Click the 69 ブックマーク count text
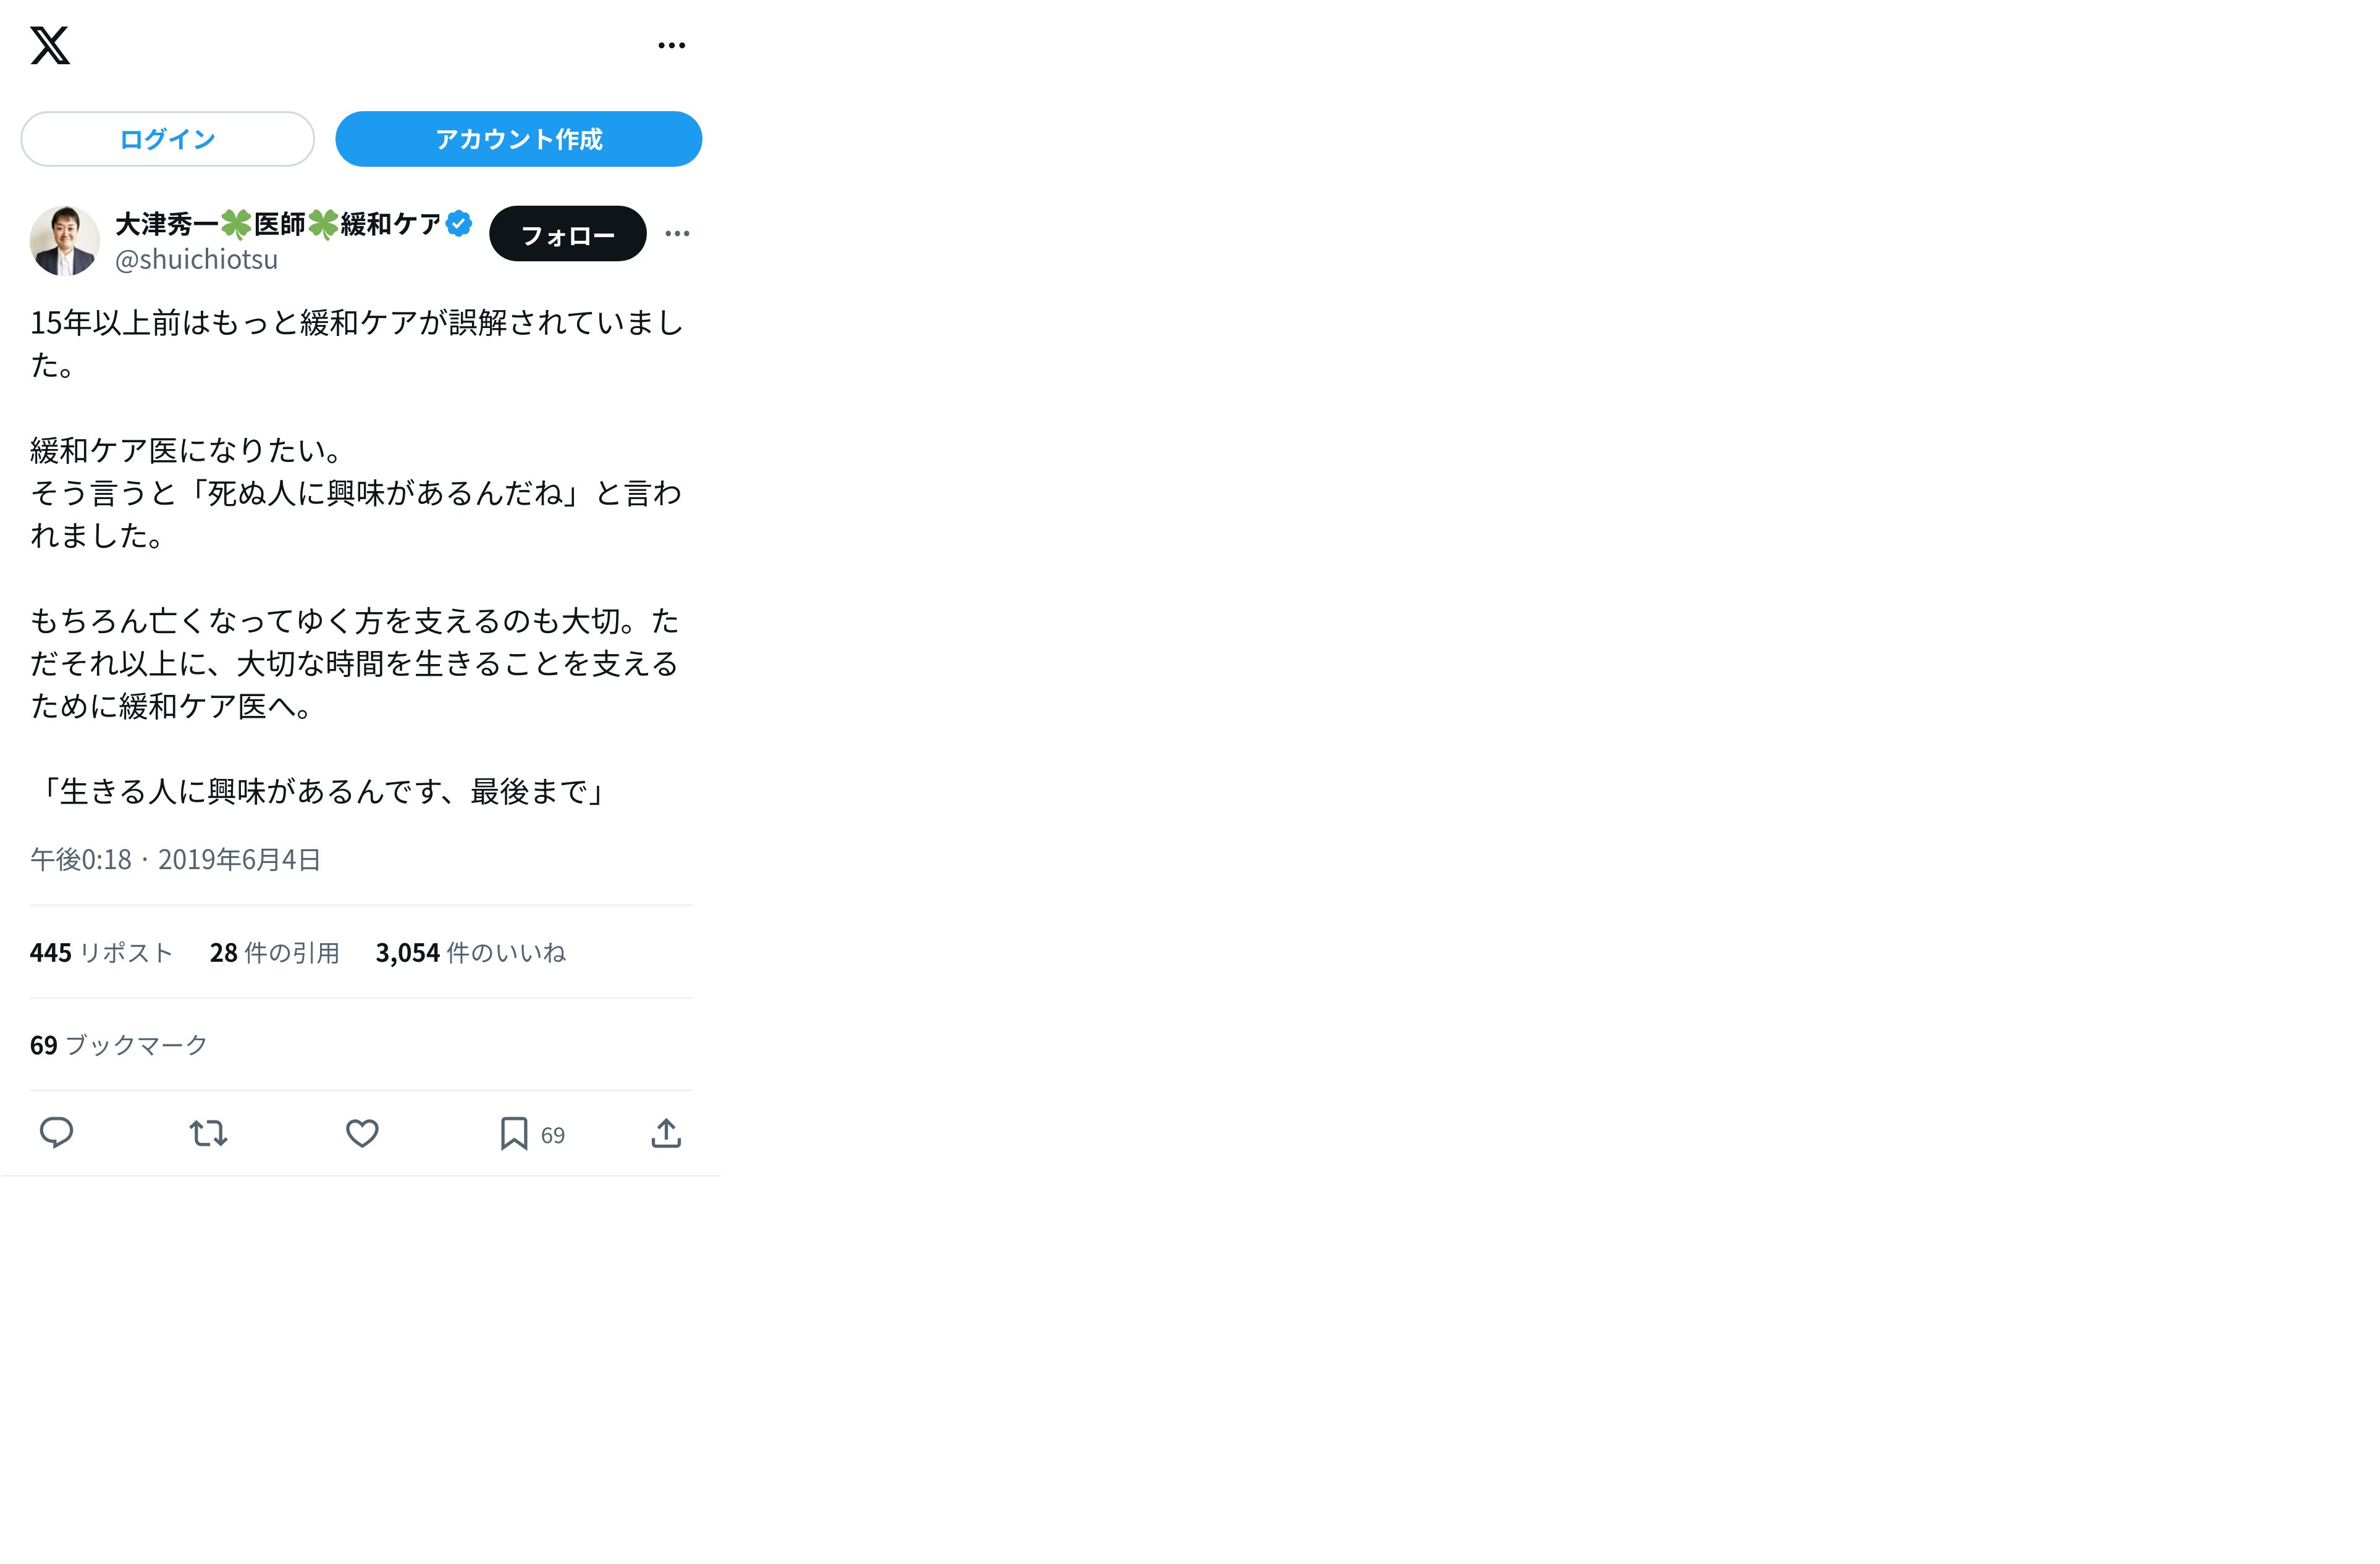The width and height of the screenshot is (2380, 1564). 119,1046
